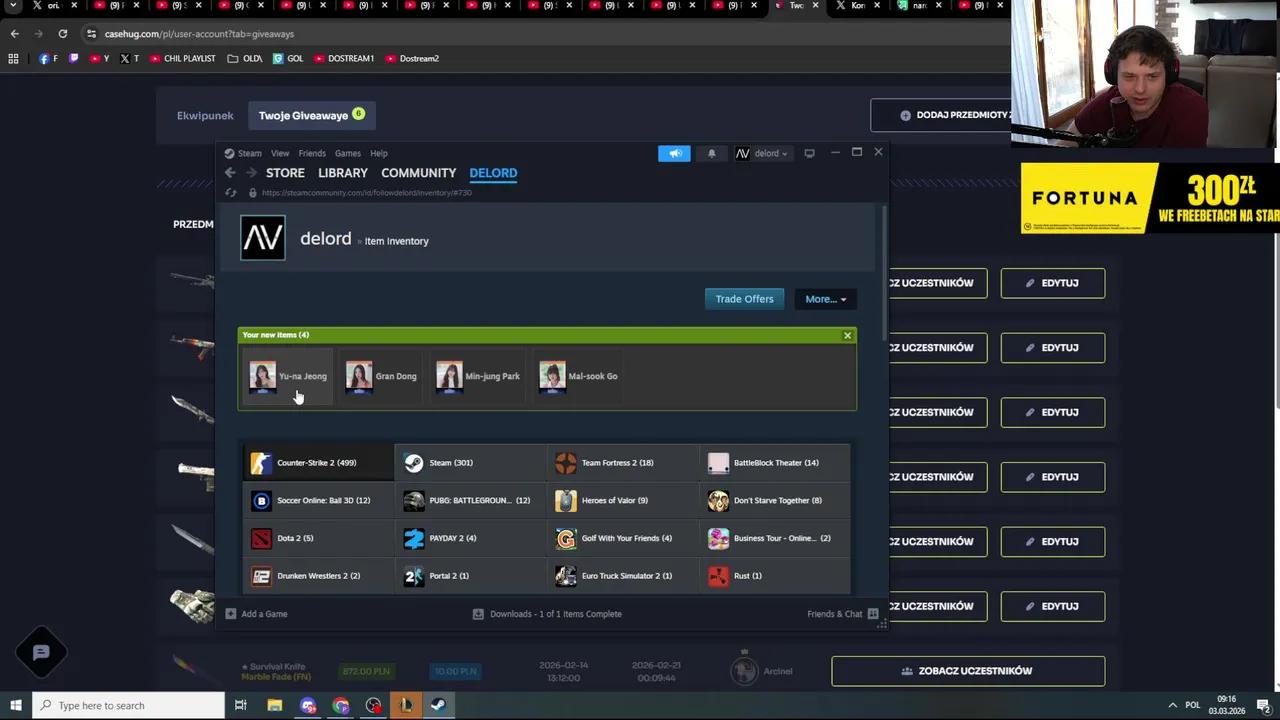Select Heroes of Valor inventory

pos(623,500)
